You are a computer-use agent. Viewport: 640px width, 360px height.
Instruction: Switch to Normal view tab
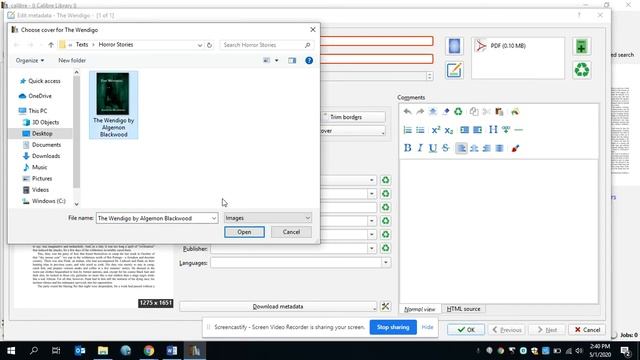(x=420, y=309)
